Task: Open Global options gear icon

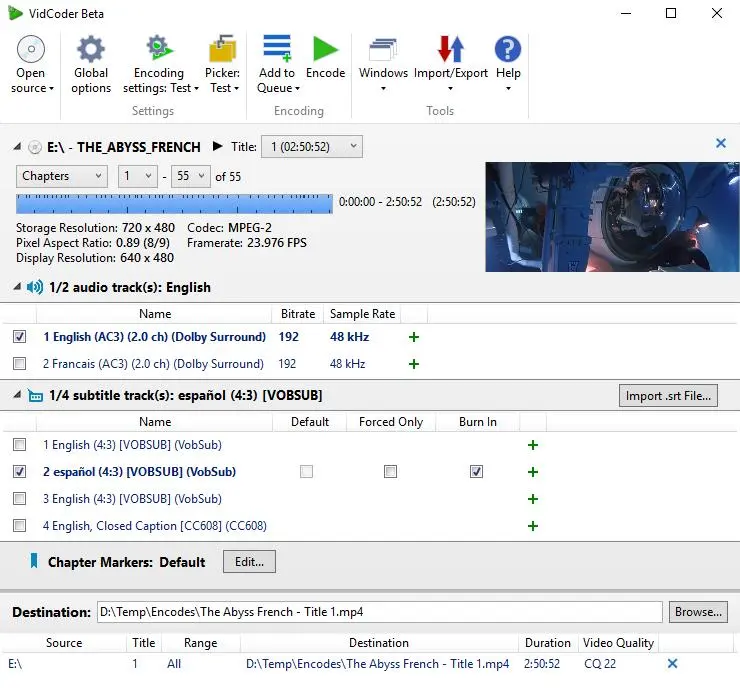Action: [x=91, y=49]
